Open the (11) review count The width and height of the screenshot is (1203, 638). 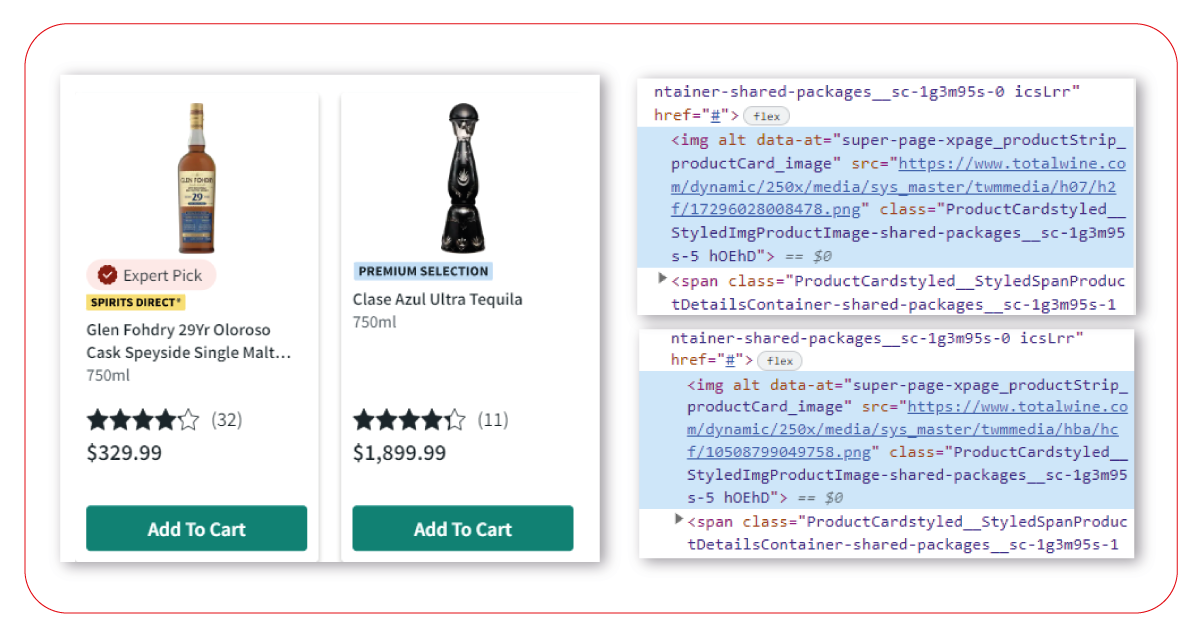pyautogui.click(x=493, y=420)
